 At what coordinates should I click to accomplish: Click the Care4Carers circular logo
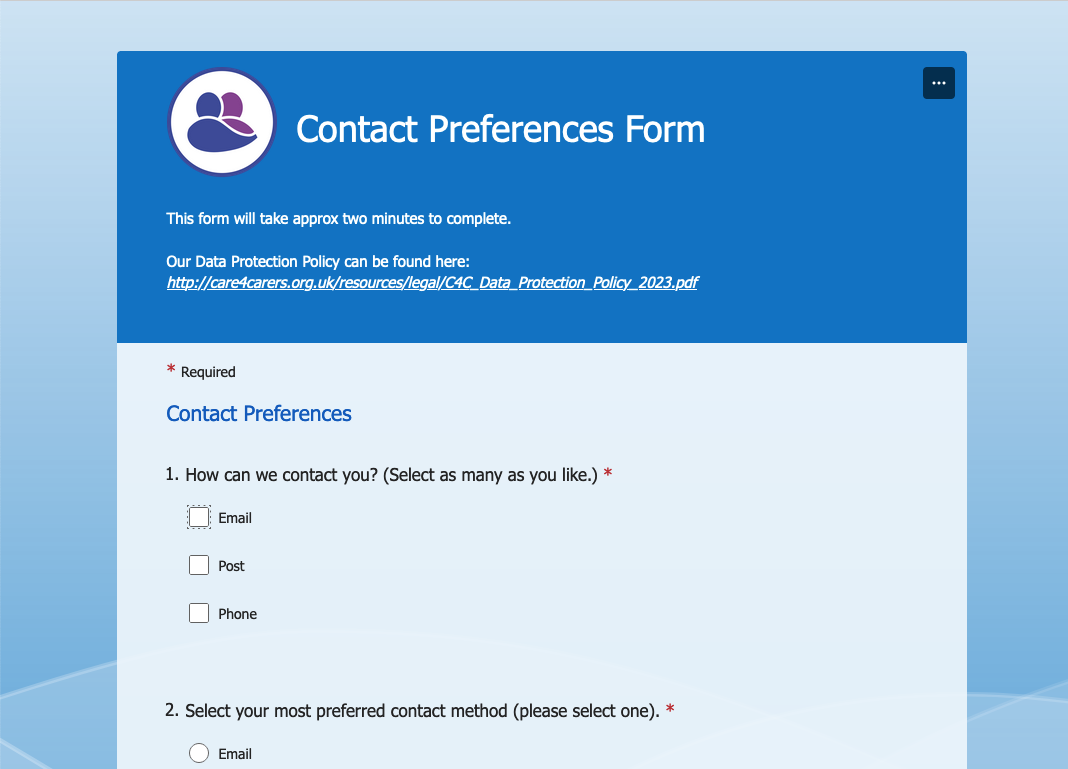click(222, 123)
